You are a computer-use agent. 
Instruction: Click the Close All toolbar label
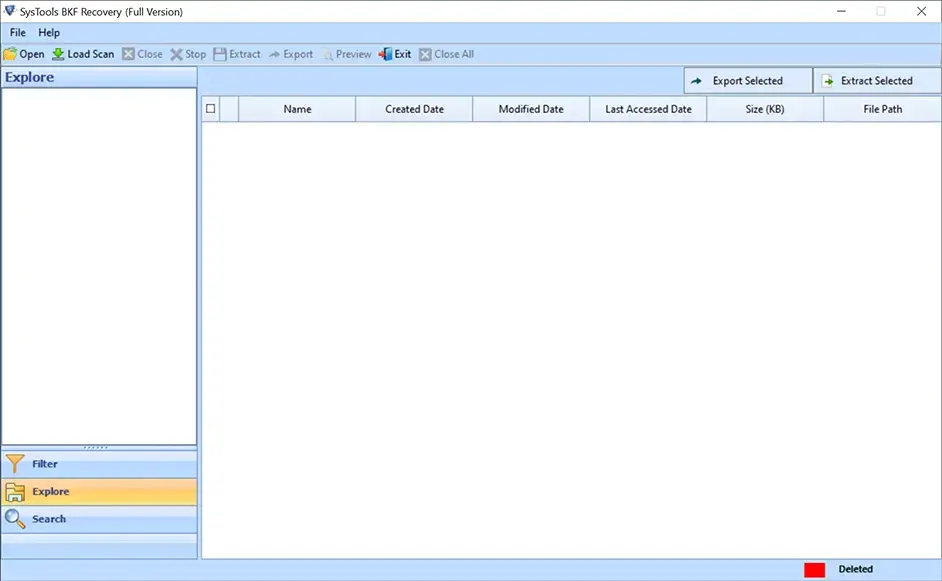pos(454,54)
